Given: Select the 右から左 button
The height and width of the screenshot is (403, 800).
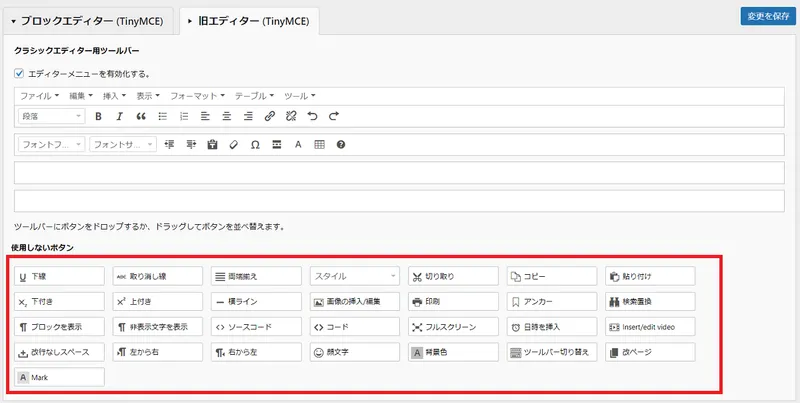Looking at the screenshot, I should 256,352.
